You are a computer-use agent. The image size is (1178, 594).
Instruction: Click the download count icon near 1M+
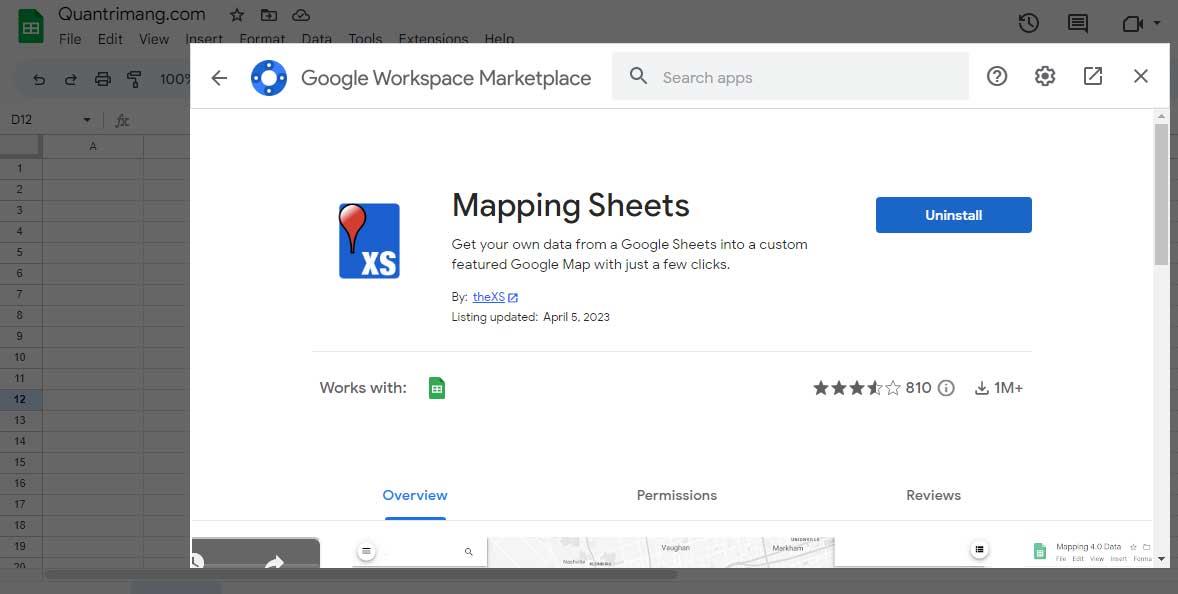981,388
